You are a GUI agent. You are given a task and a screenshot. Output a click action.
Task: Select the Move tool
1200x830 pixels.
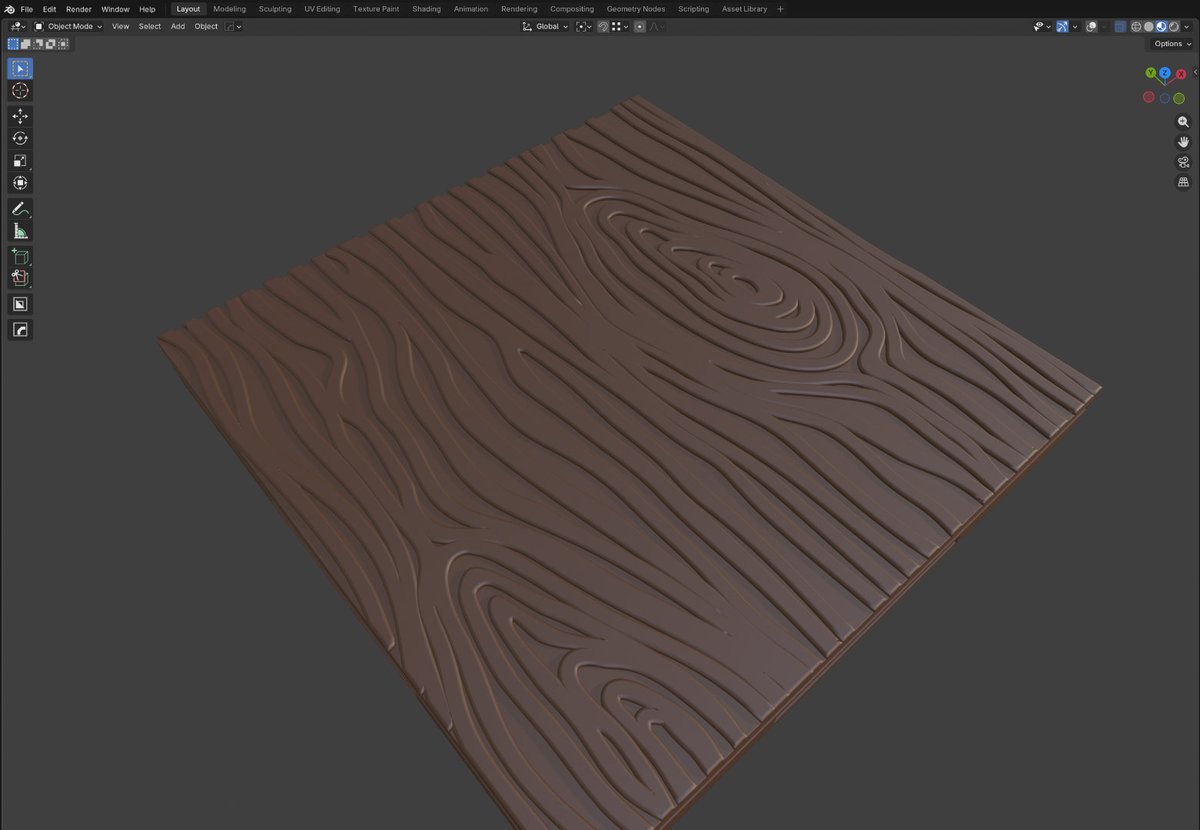[x=20, y=116]
